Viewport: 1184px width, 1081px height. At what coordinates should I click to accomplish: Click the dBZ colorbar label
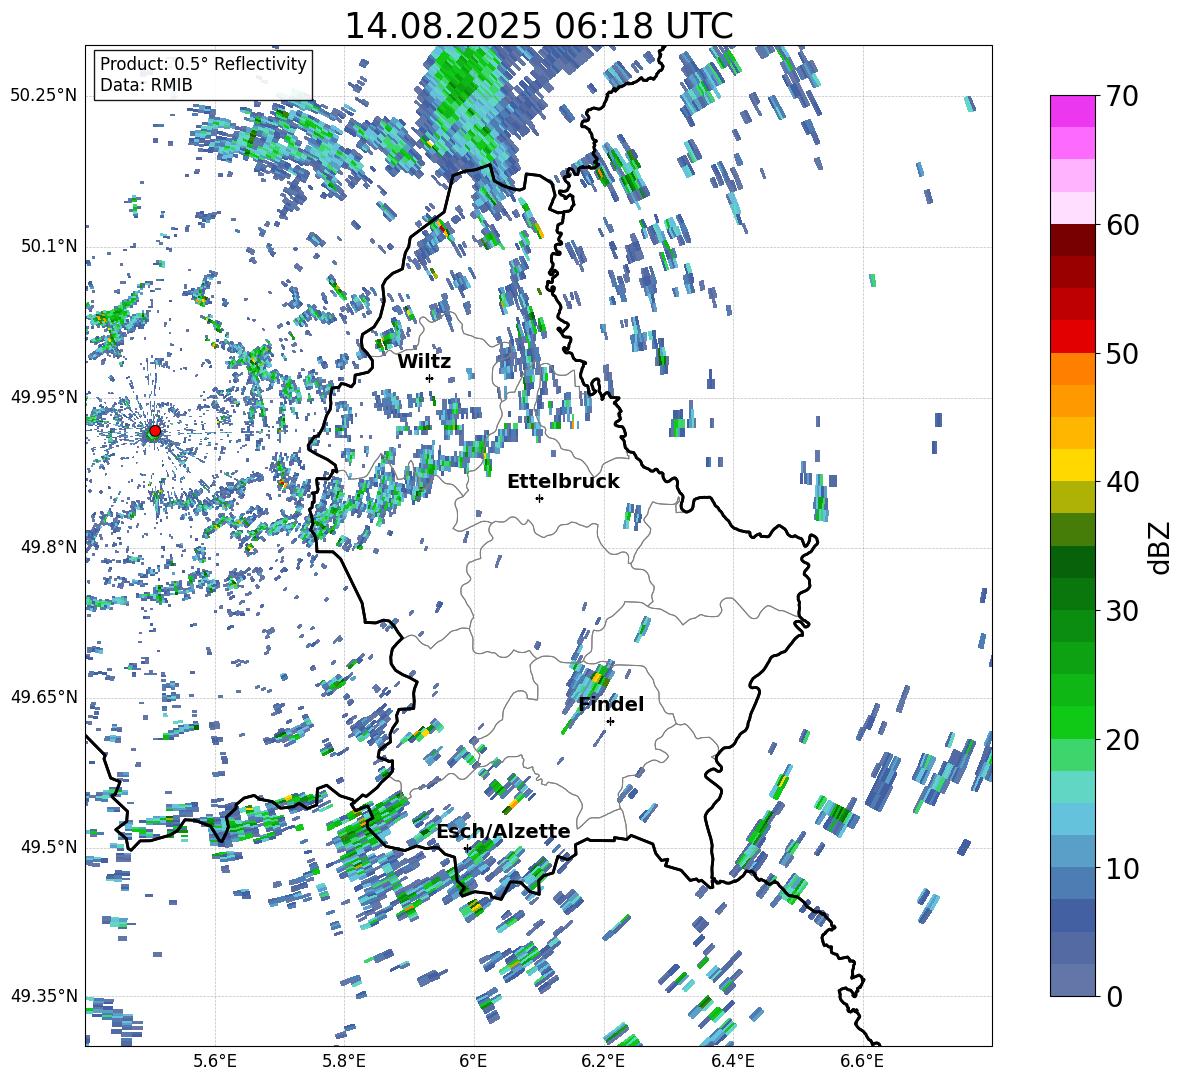coord(1159,547)
